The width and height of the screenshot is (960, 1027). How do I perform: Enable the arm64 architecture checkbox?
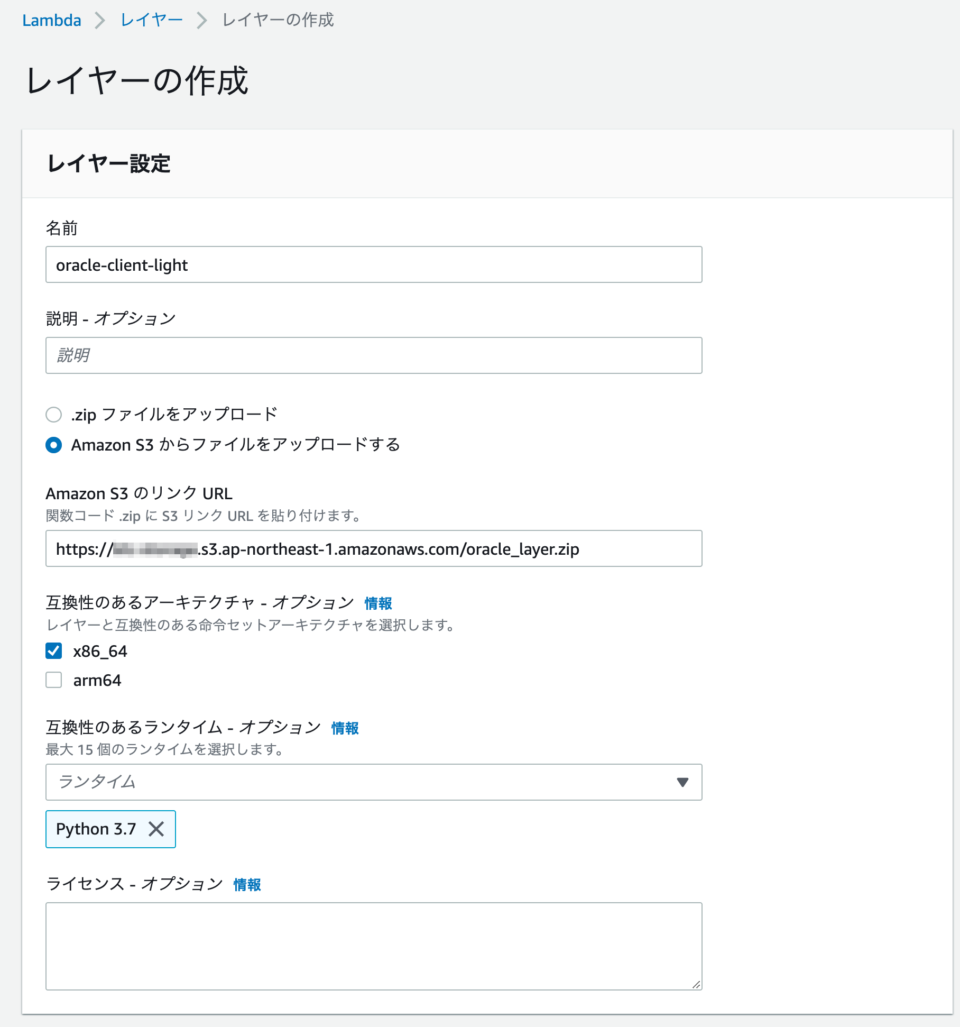53,680
